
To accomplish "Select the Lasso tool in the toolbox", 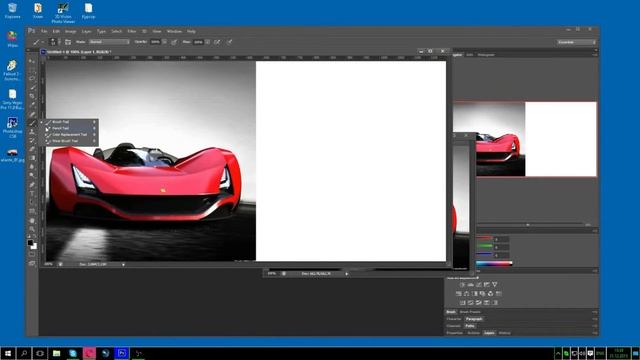I will pyautogui.click(x=32, y=78).
